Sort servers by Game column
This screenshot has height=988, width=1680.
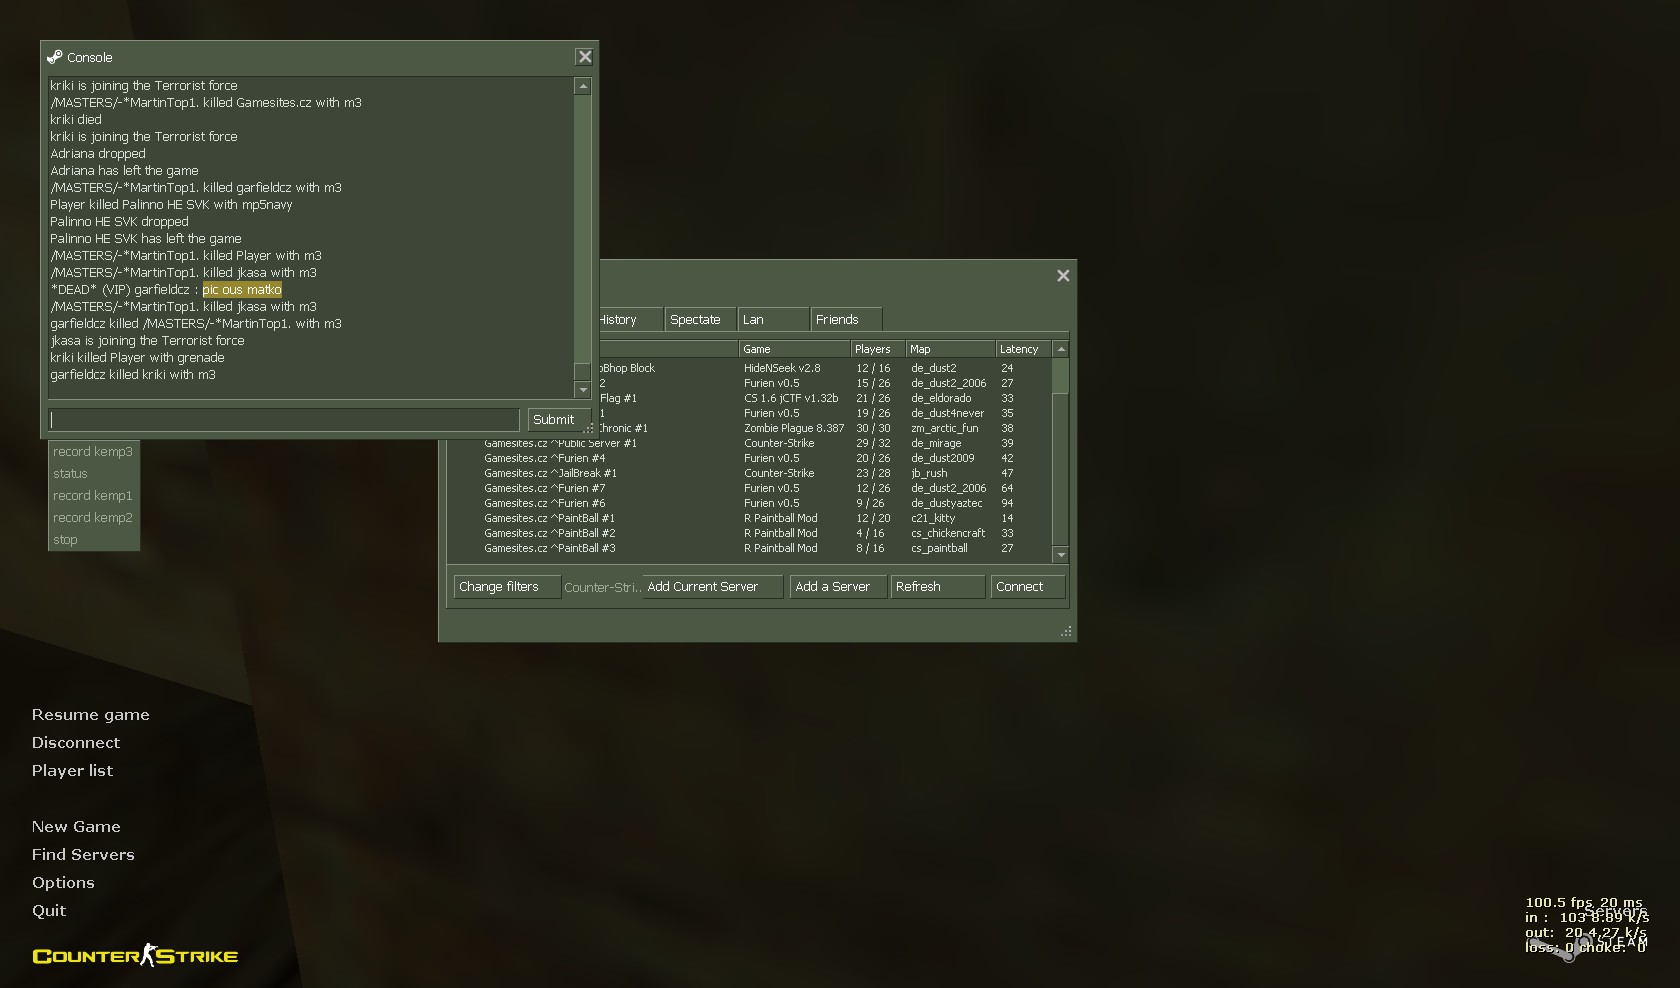[x=794, y=349]
